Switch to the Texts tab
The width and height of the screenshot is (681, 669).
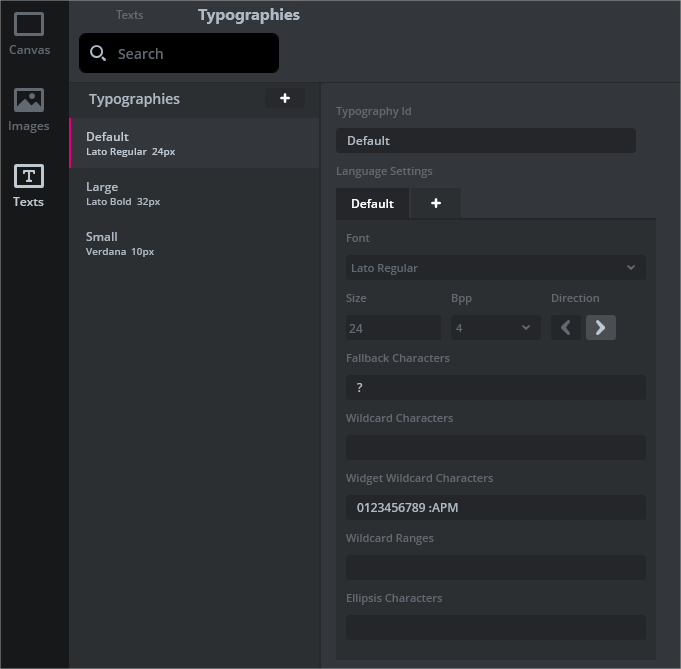pos(129,15)
